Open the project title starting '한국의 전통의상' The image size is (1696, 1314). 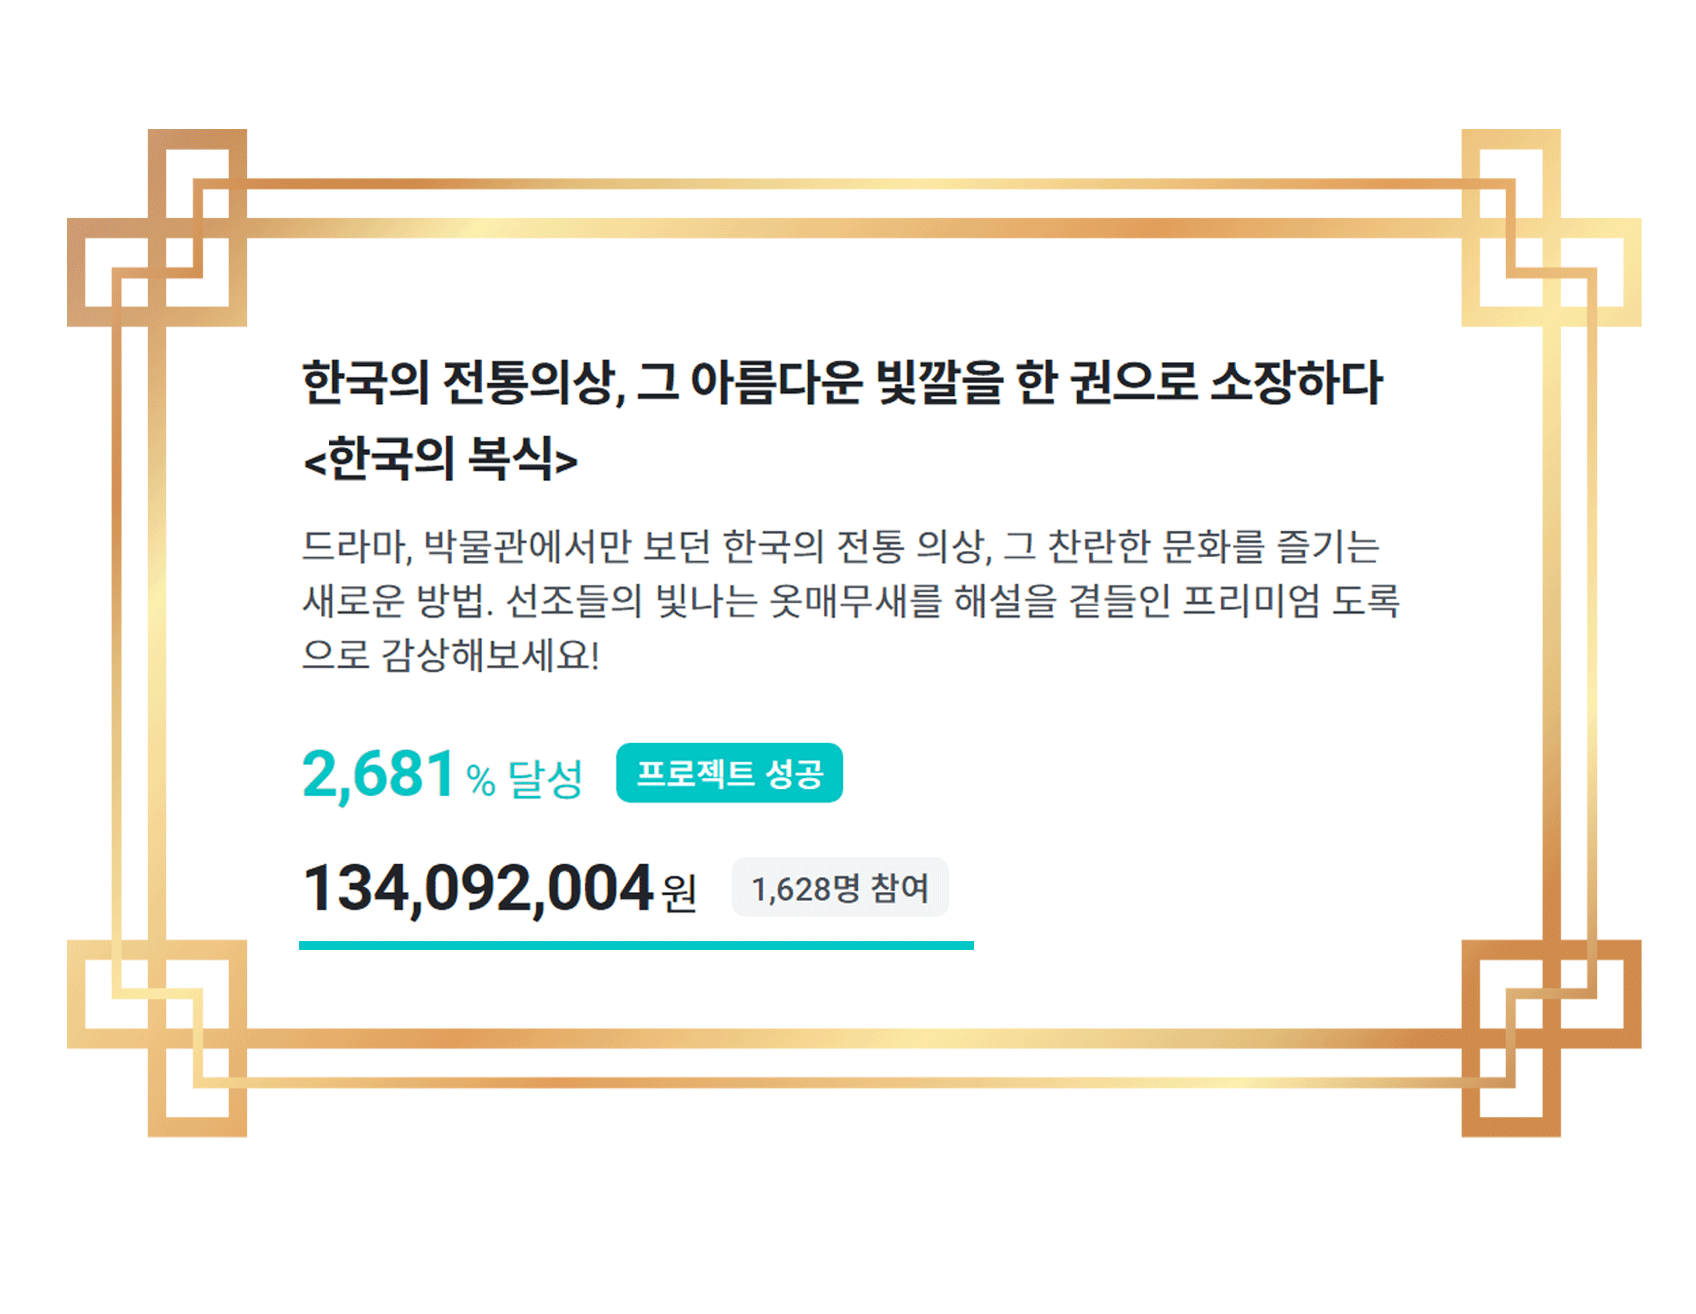pos(842,383)
